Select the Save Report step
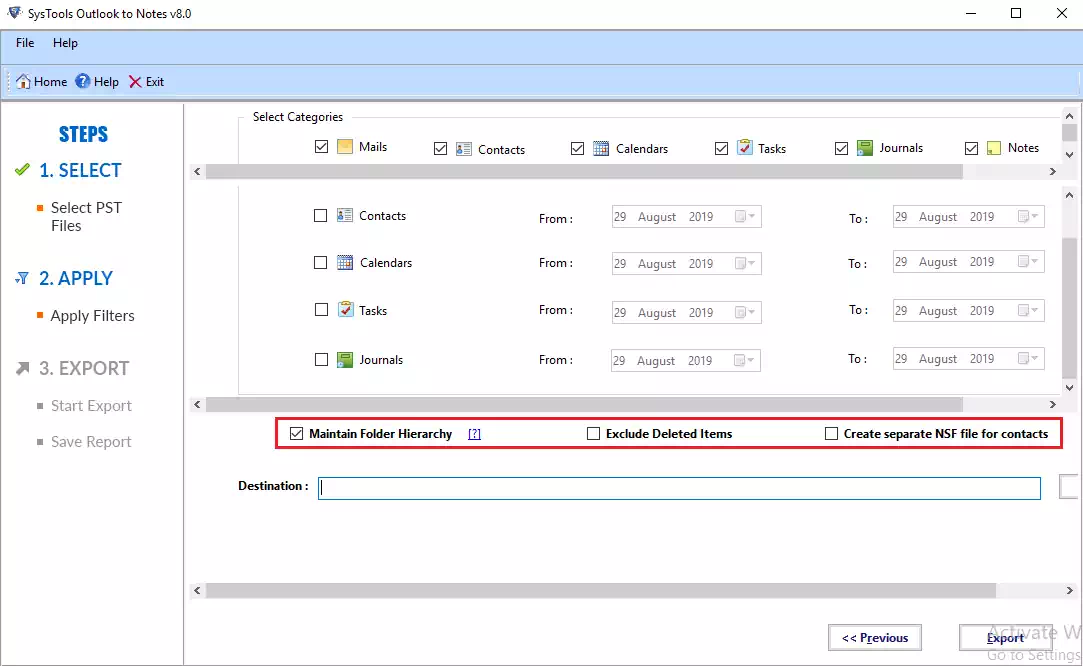 pyautogui.click(x=90, y=441)
